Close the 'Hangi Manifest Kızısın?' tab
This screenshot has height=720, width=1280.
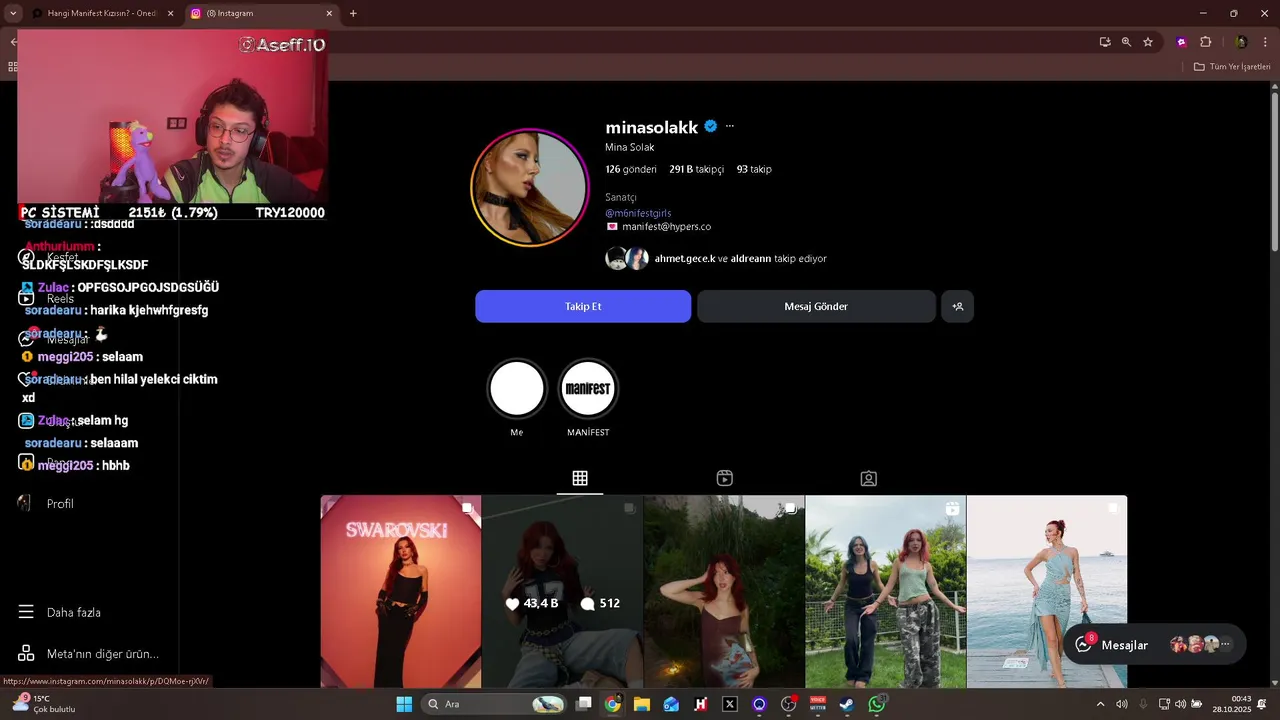(170, 13)
